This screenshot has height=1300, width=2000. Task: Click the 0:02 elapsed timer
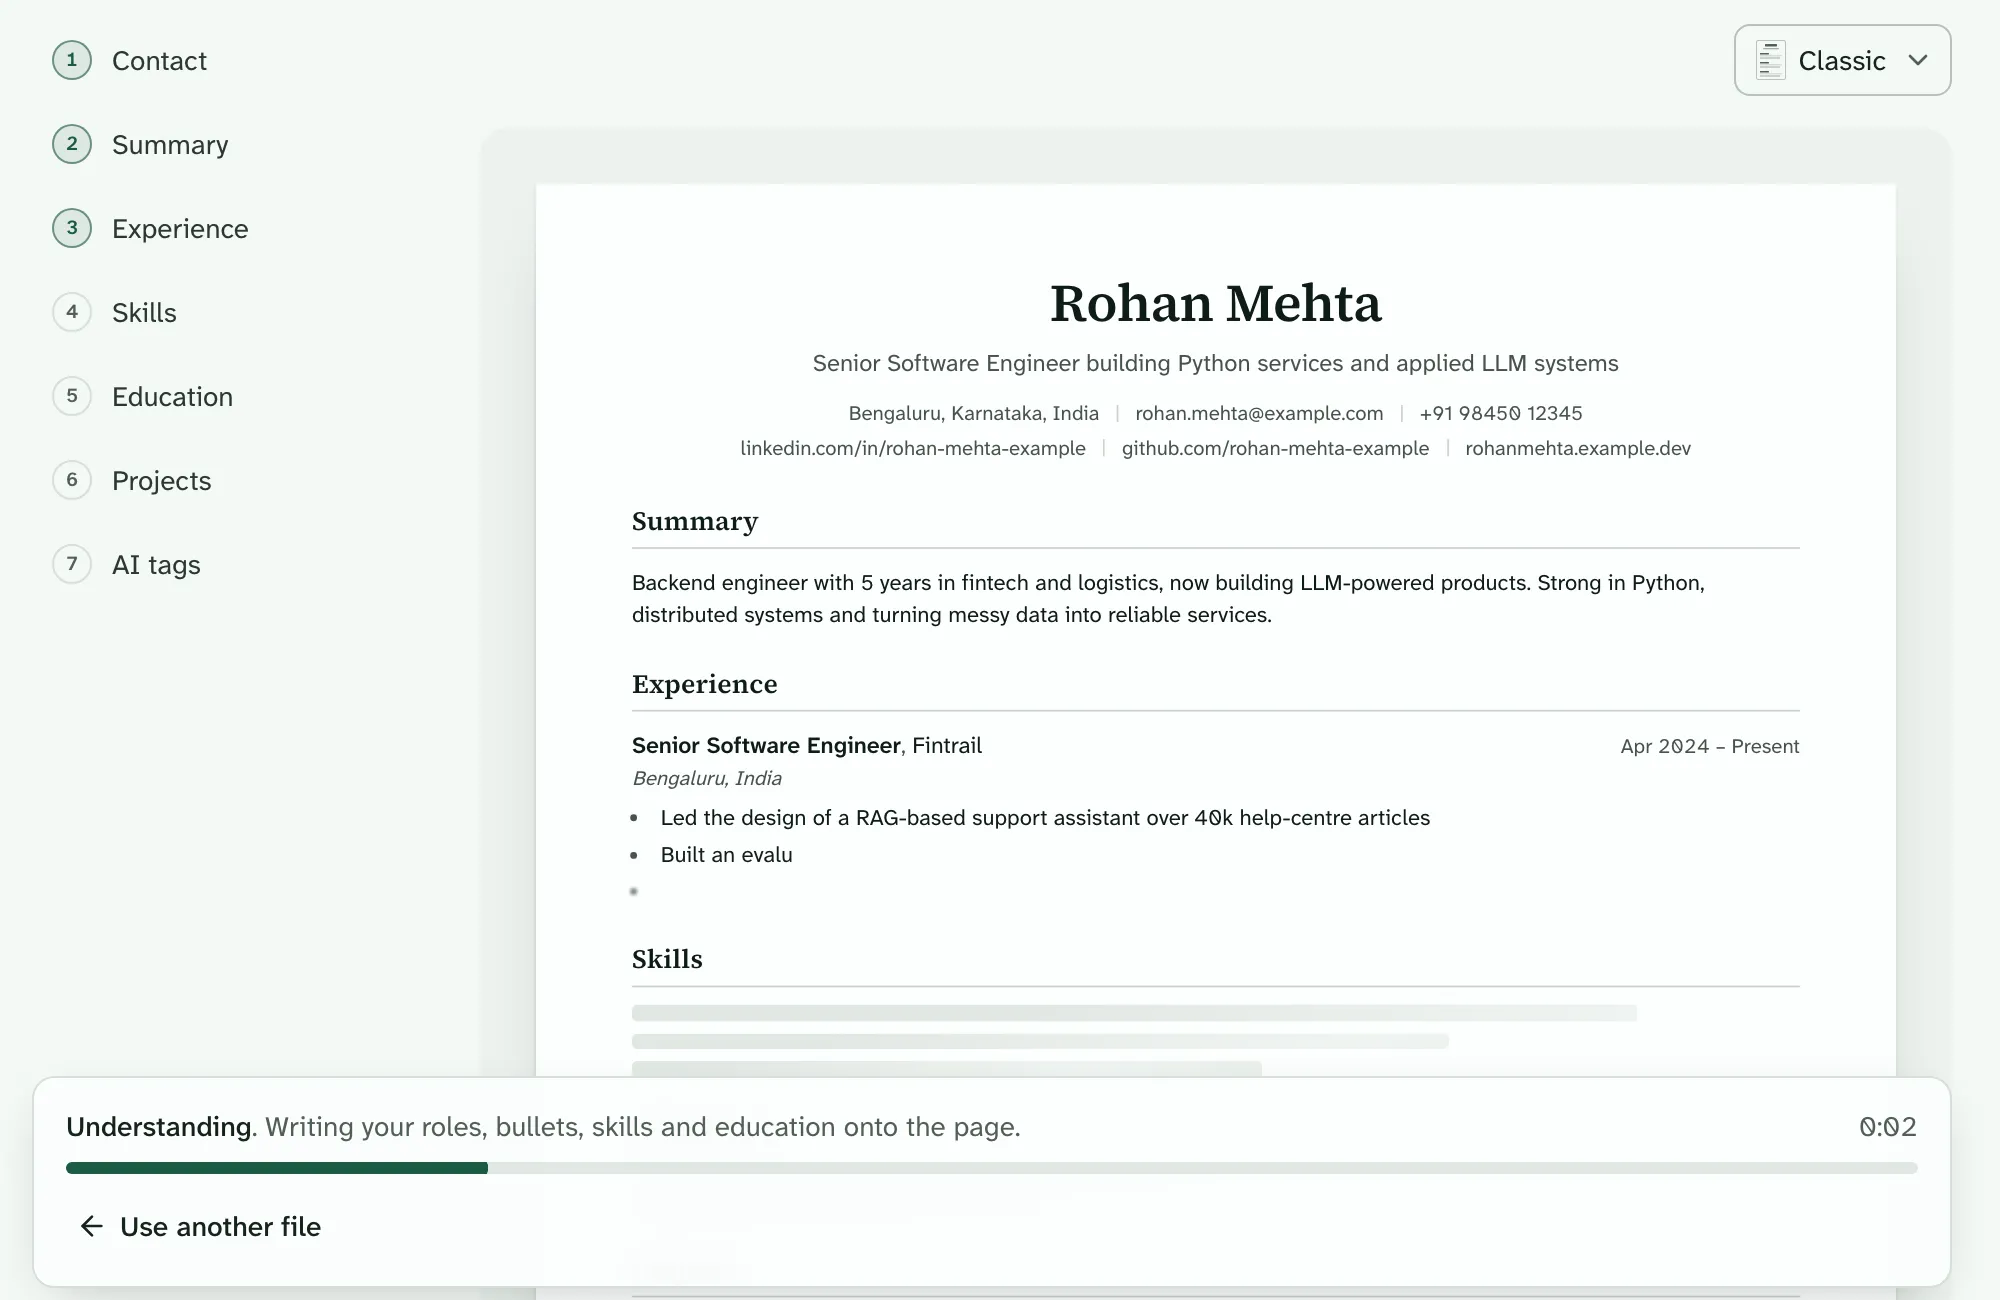point(1888,1127)
